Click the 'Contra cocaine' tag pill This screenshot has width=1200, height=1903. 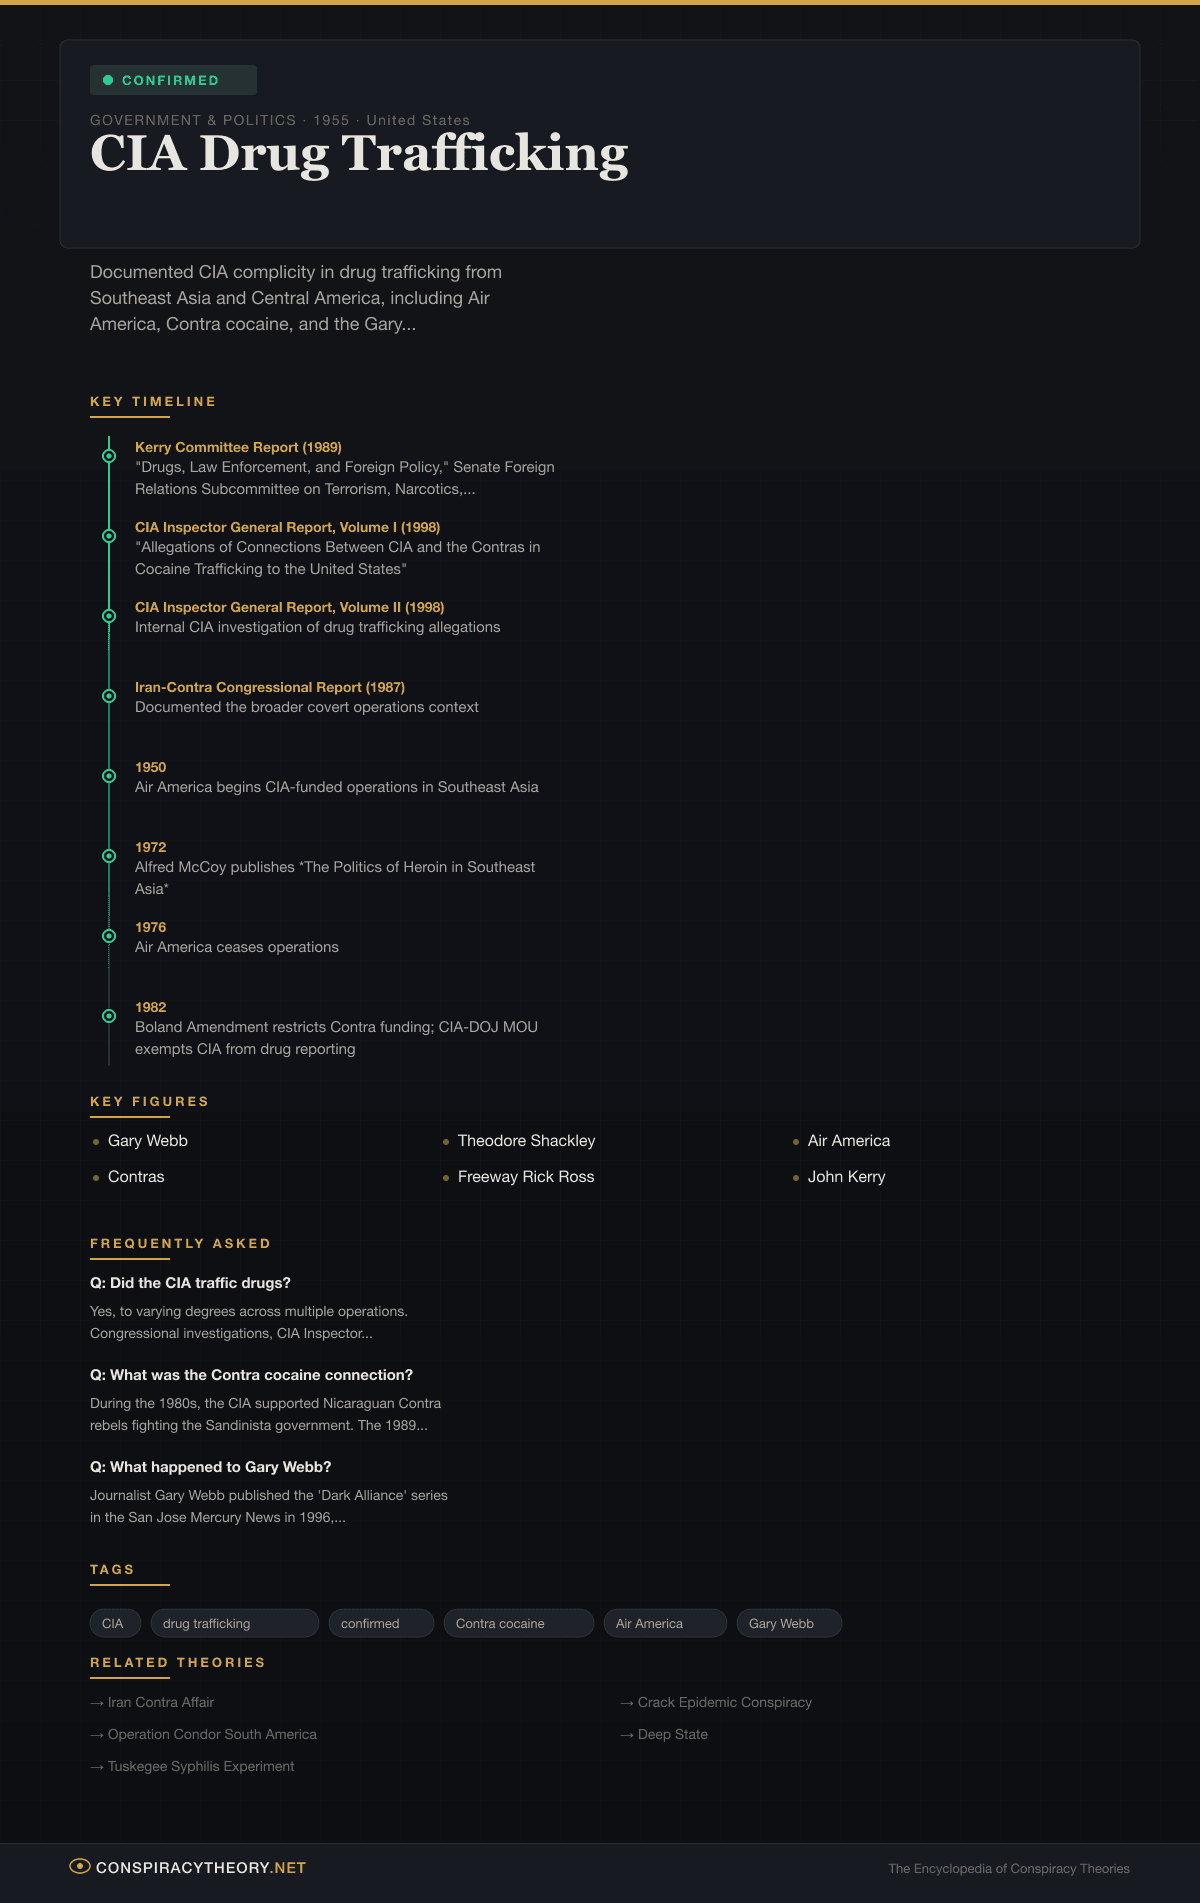coord(518,1623)
